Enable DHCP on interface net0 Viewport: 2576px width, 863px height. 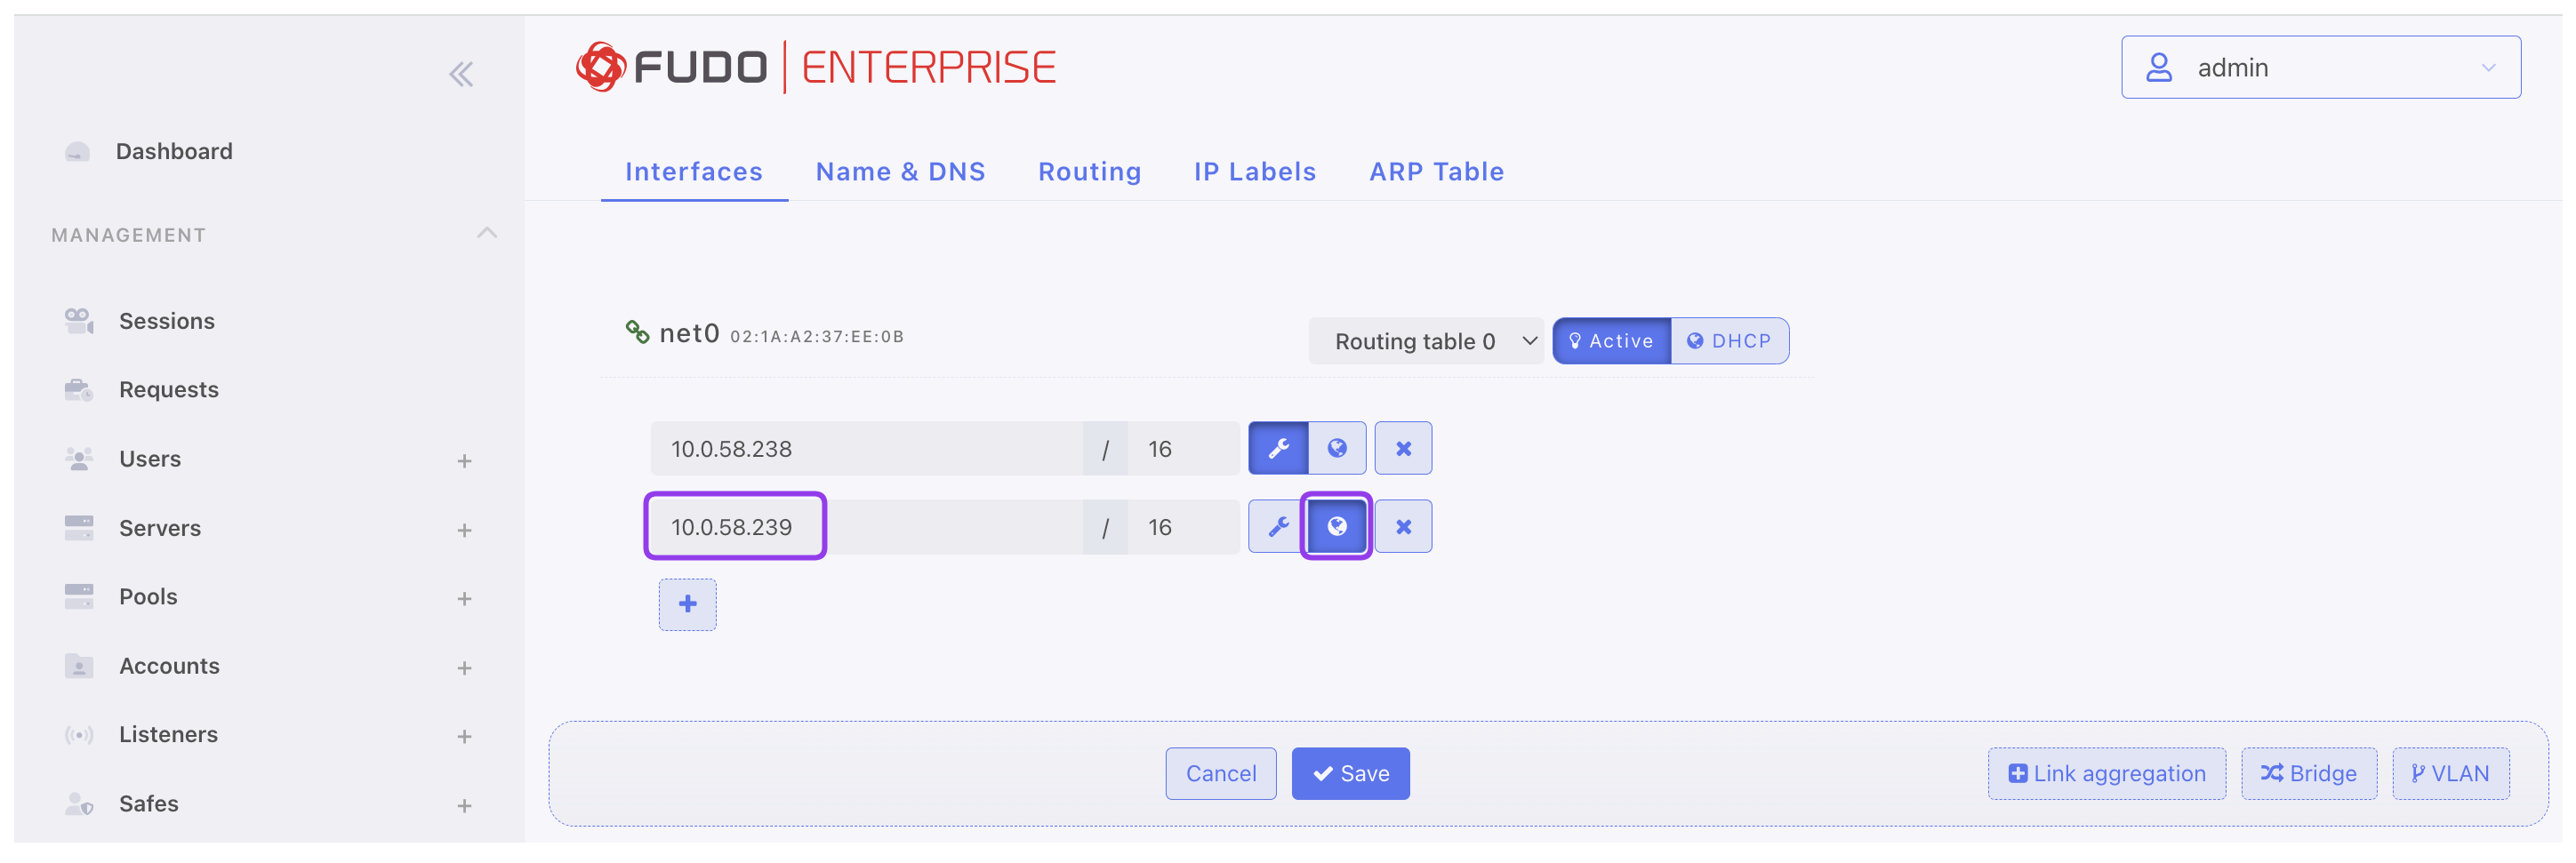pos(1729,340)
